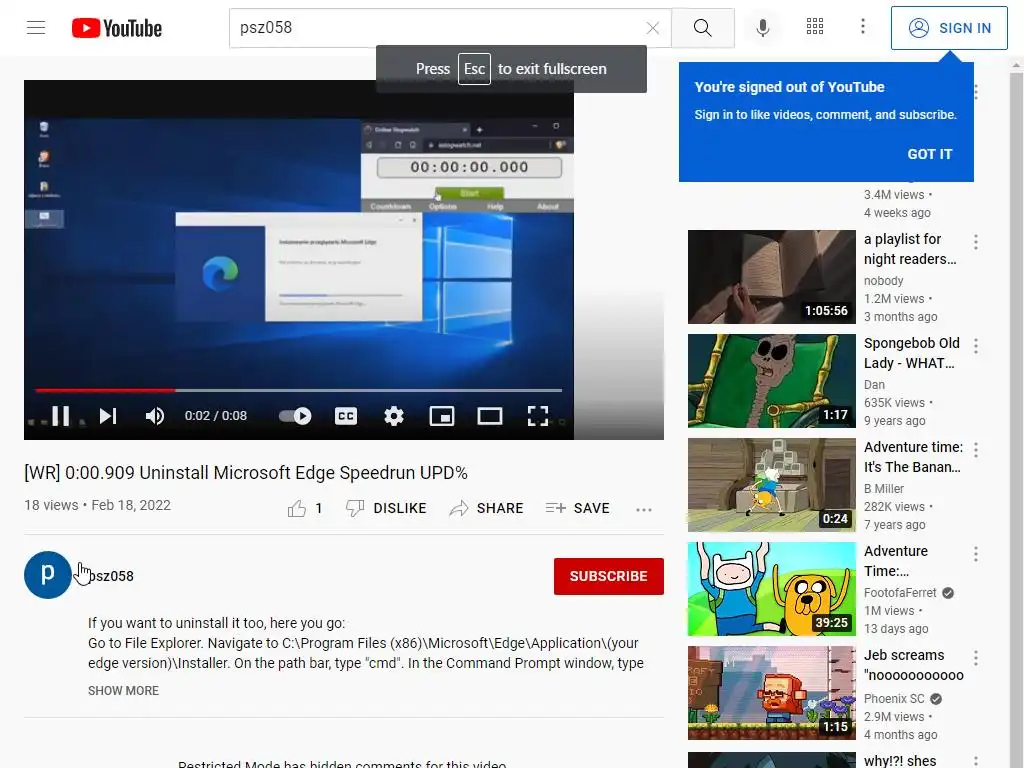The height and width of the screenshot is (768, 1024).
Task: Click the '18 views • Feb 18, 2022' text
Action: click(97, 505)
